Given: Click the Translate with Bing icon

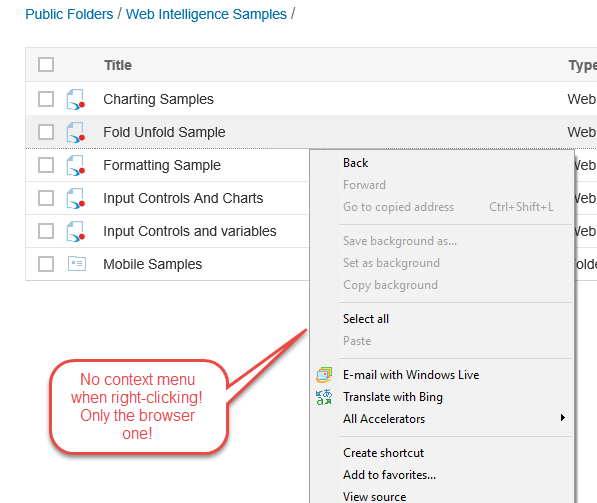Looking at the screenshot, I should coord(324,397).
